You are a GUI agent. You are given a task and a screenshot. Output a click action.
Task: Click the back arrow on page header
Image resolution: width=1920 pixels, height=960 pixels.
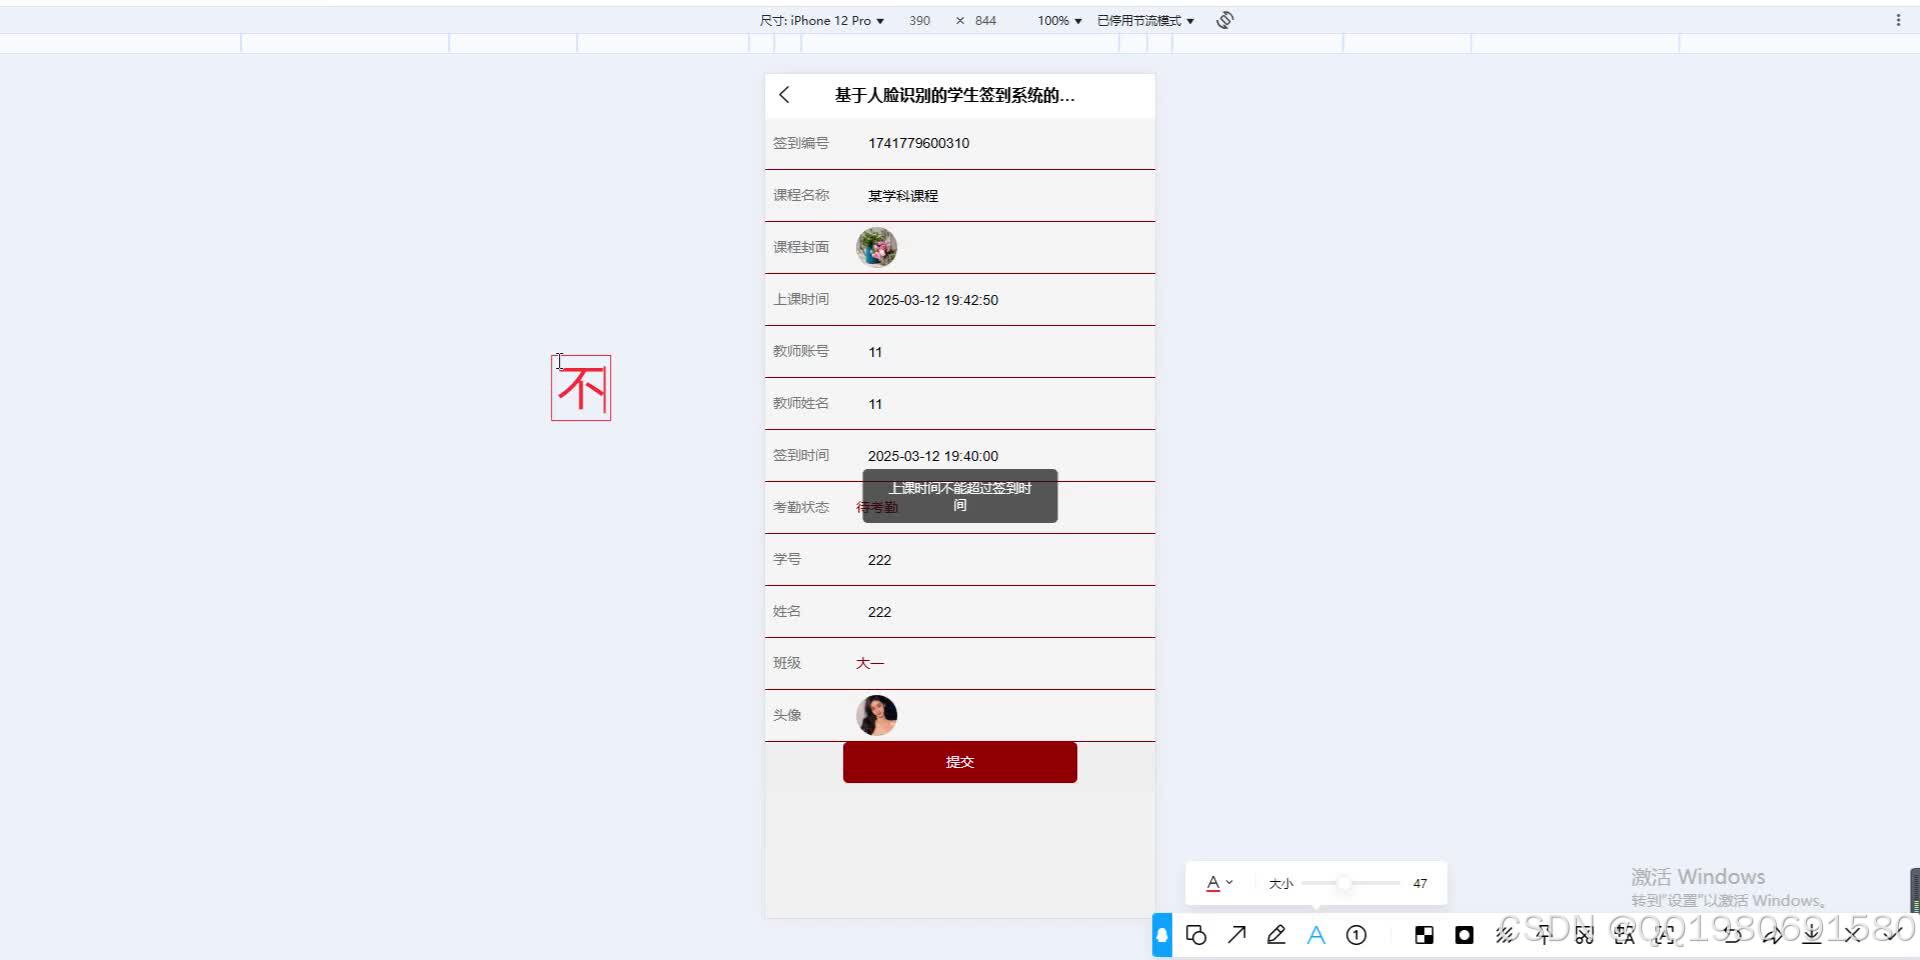785,95
